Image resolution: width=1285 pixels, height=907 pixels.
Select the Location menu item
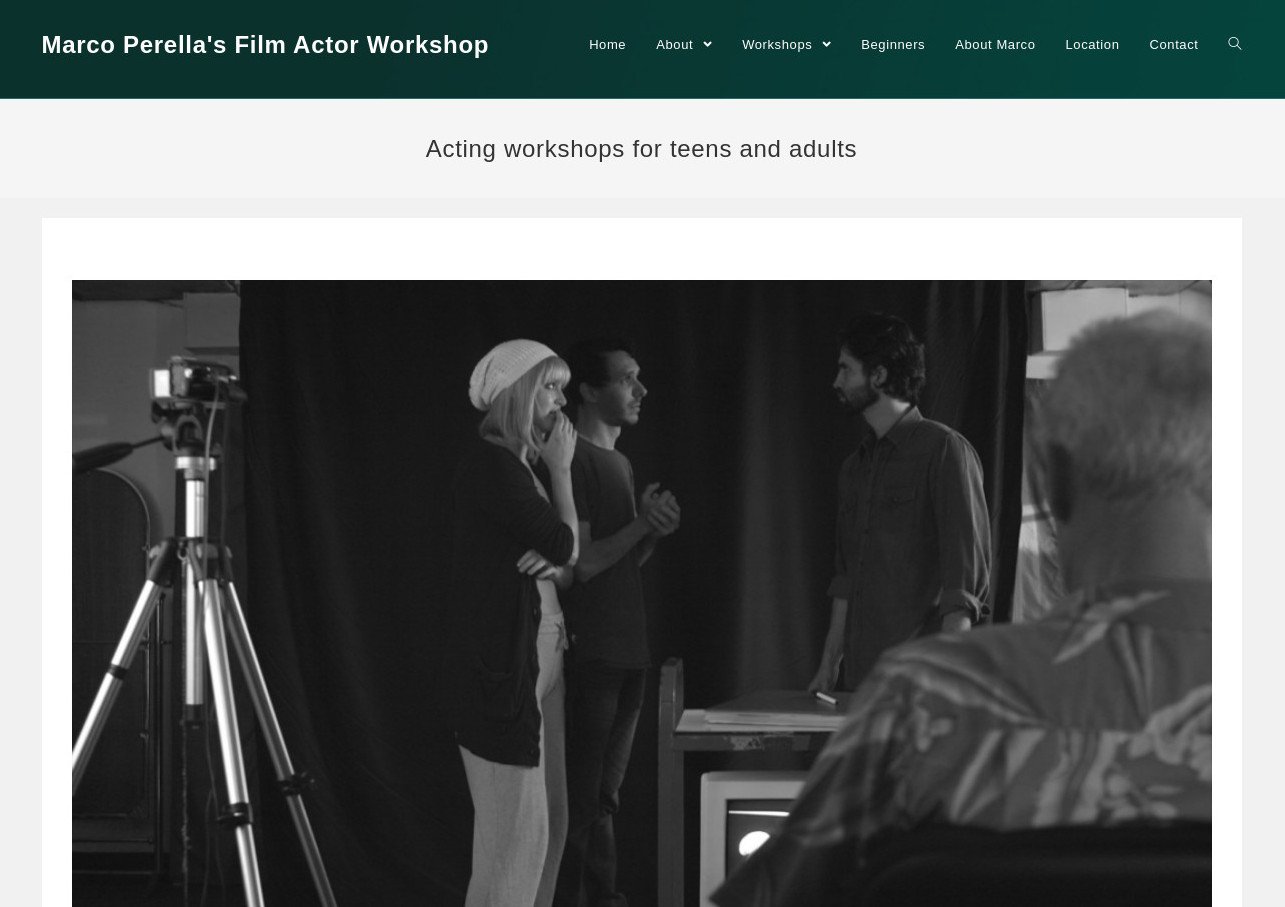[x=1092, y=45]
